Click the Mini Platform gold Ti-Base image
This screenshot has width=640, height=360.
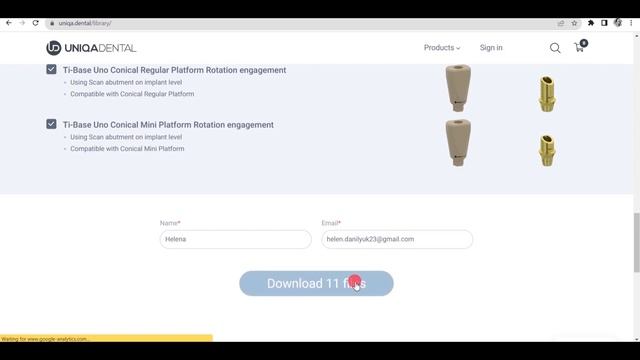click(547, 150)
